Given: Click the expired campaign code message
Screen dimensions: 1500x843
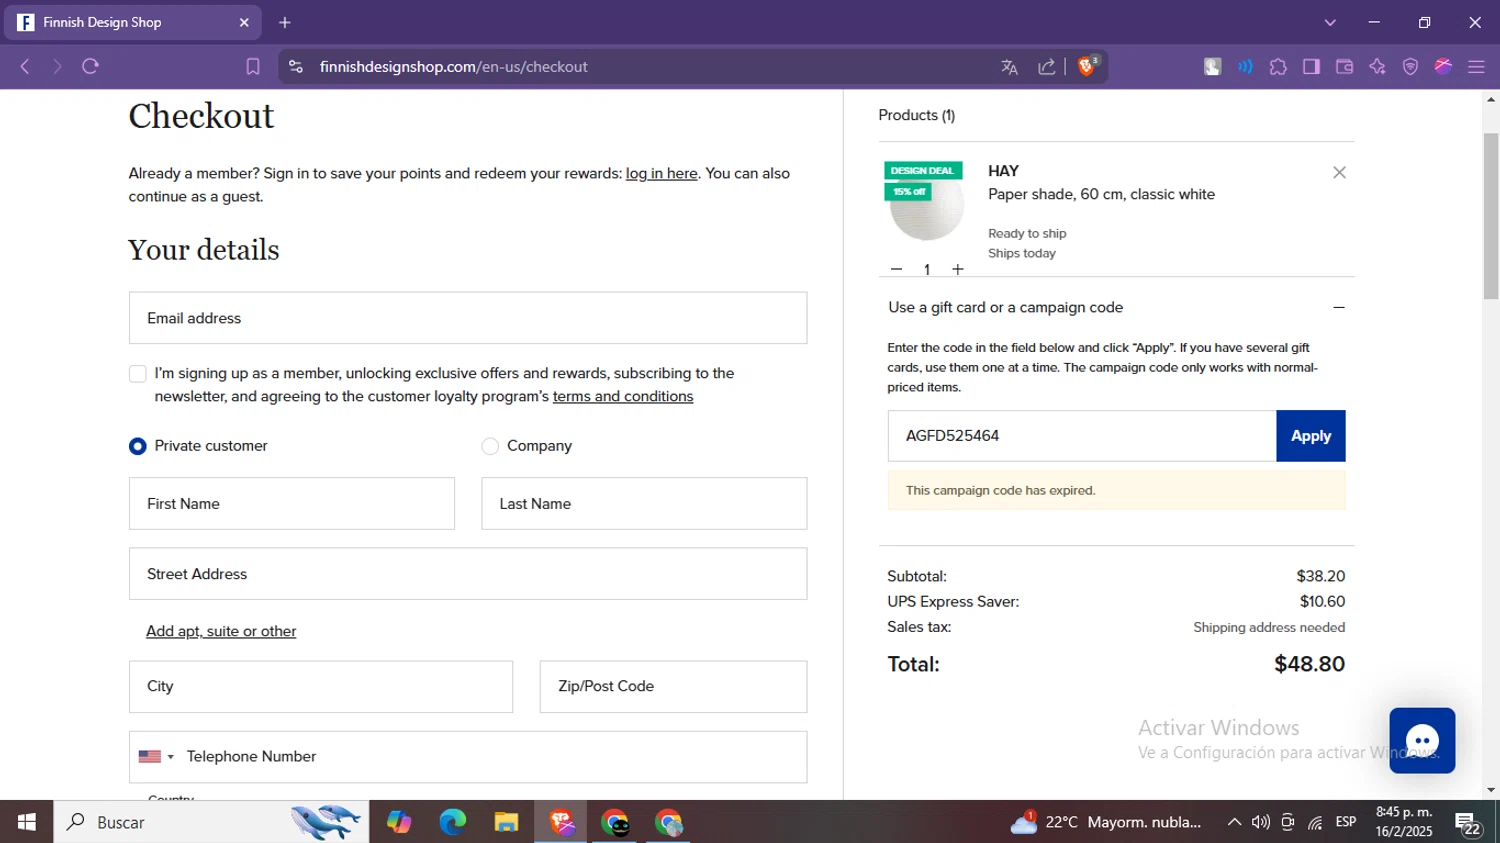Looking at the screenshot, I should pos(1116,491).
